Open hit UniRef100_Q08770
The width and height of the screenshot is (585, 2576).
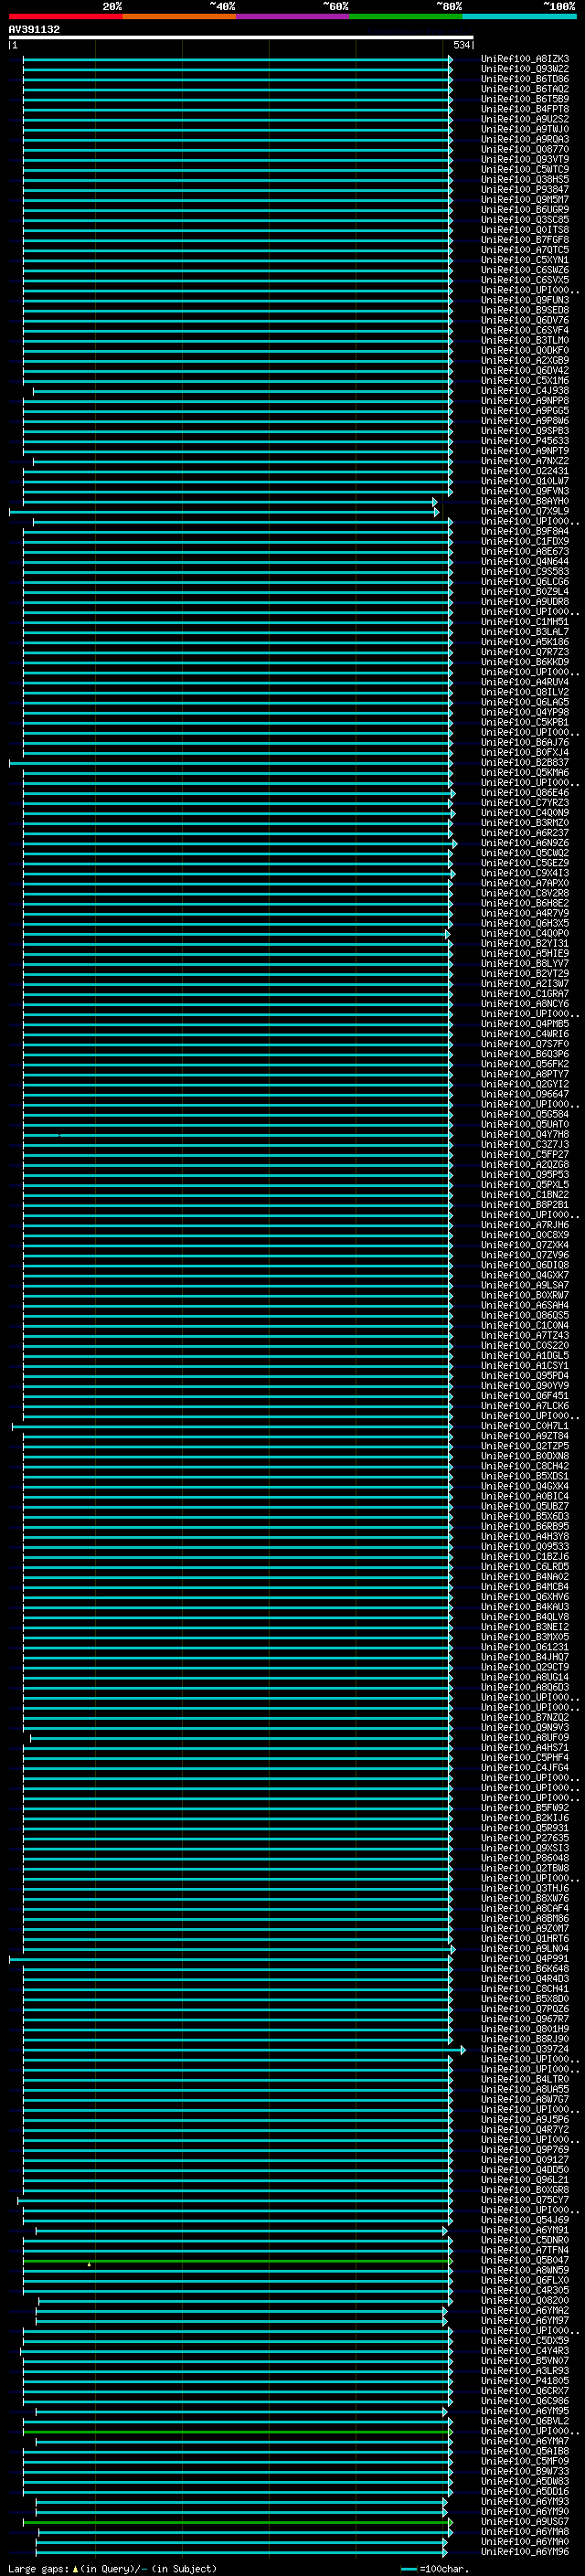coord(525,149)
